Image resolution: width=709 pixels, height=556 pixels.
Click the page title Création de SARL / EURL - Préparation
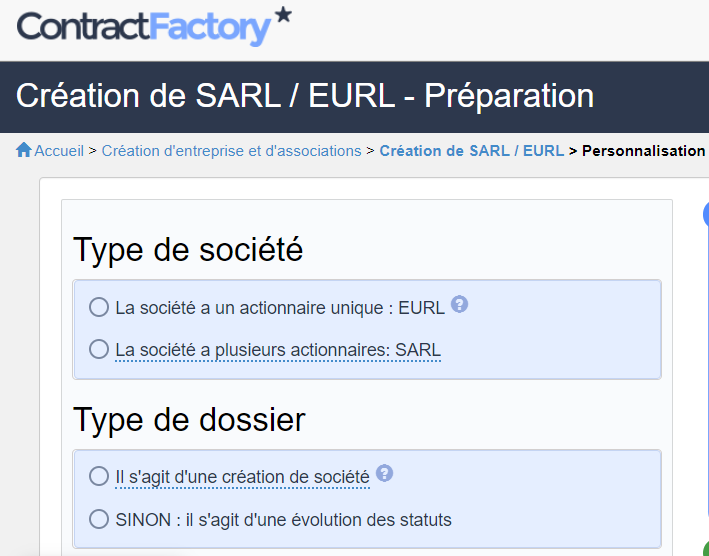(305, 96)
